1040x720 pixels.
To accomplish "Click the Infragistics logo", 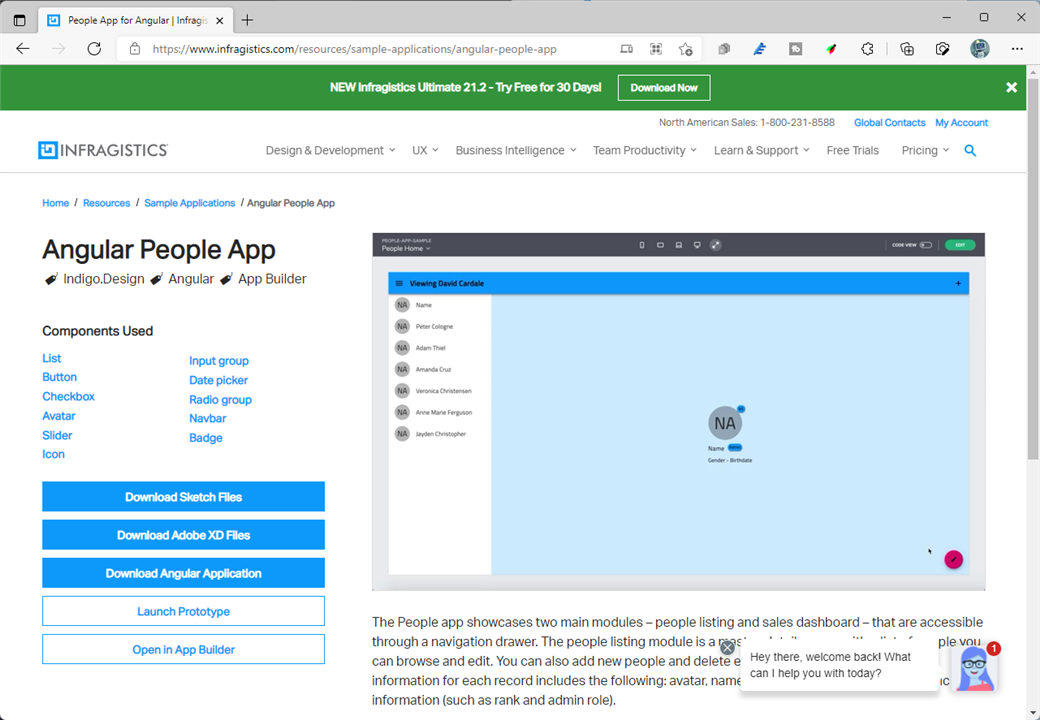I will tap(103, 150).
